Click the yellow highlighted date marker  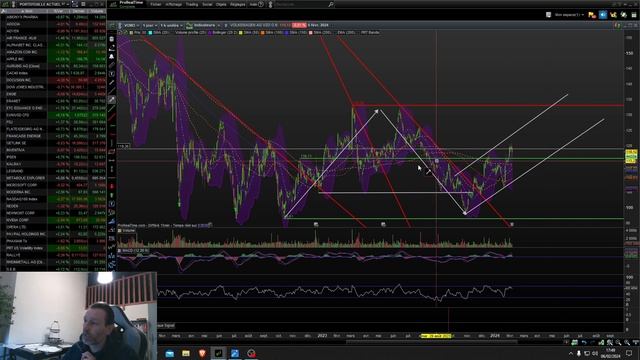click(x=436, y=336)
